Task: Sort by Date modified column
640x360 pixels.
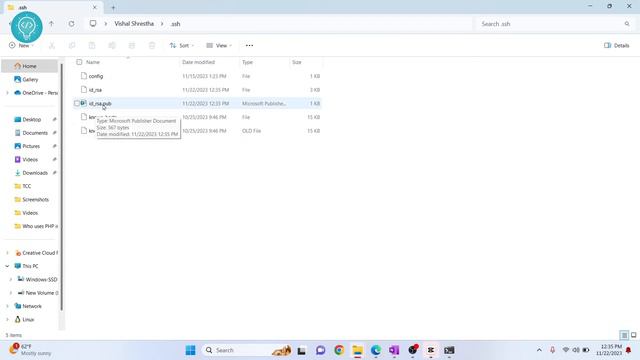Action: click(198, 62)
